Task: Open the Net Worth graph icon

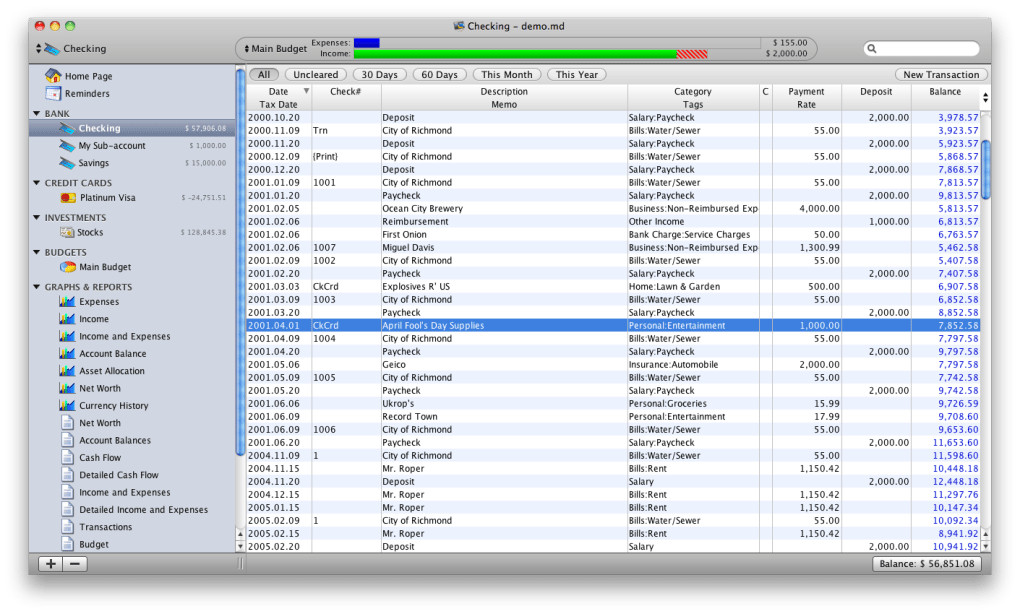Action: click(67, 388)
